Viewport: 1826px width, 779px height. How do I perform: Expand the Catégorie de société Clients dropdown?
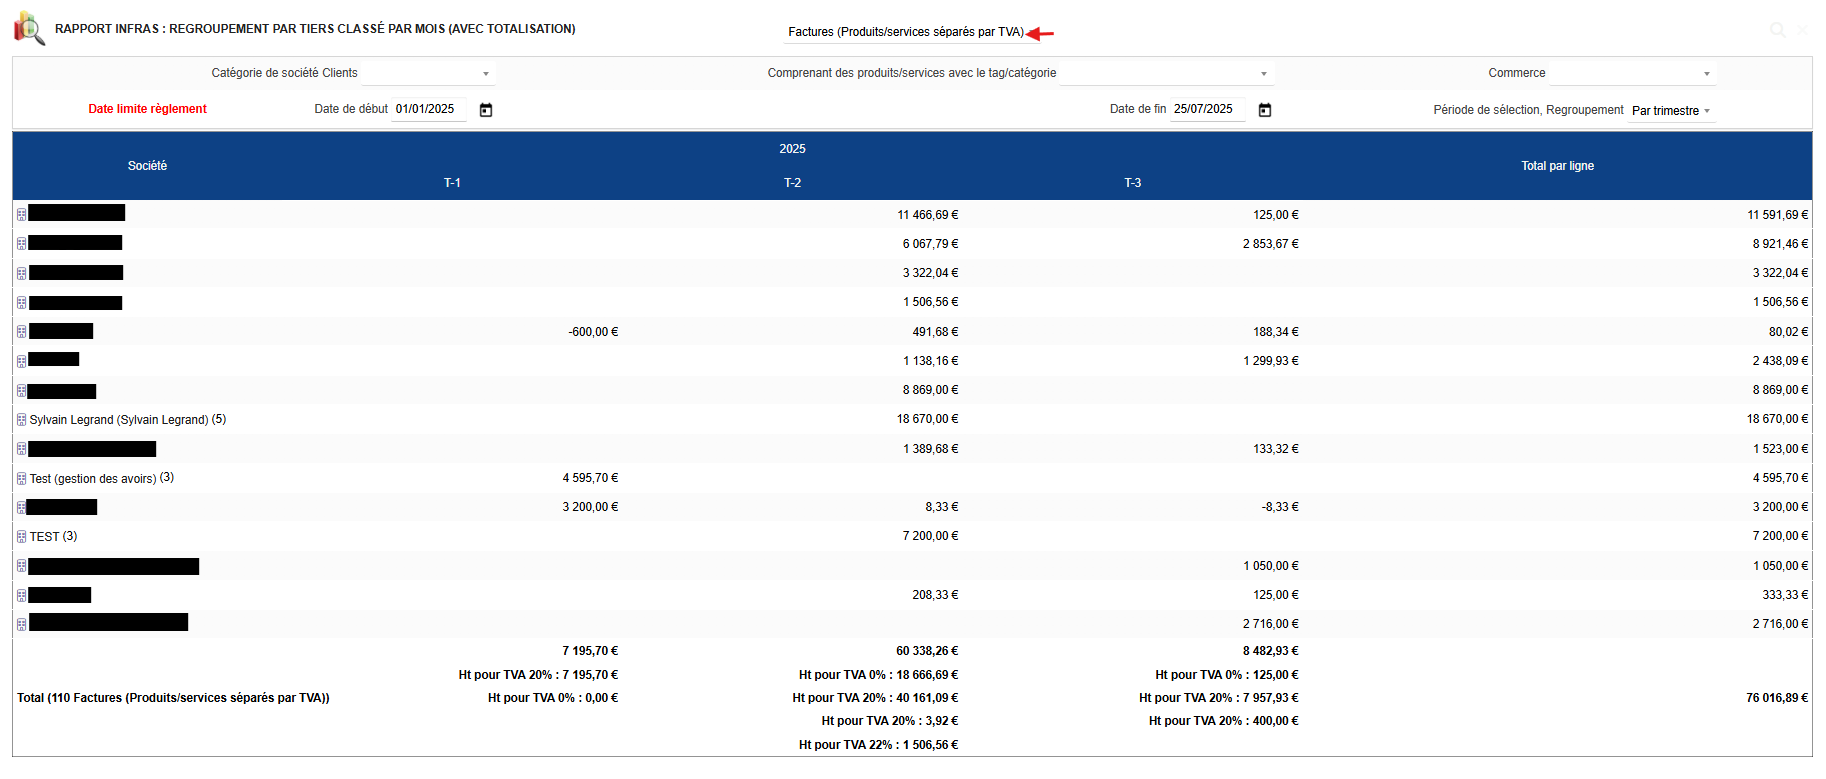coord(428,73)
